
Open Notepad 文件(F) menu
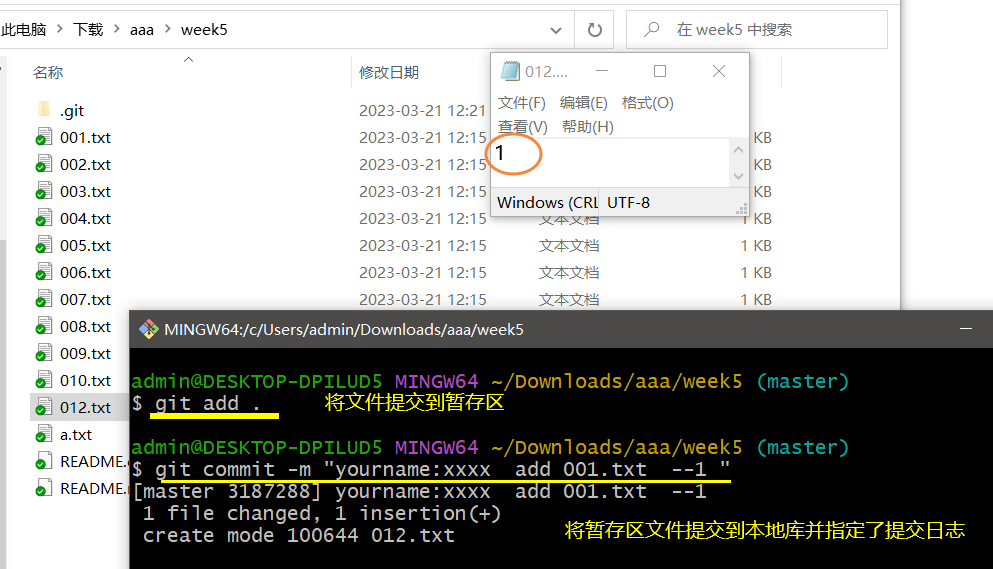(521, 103)
